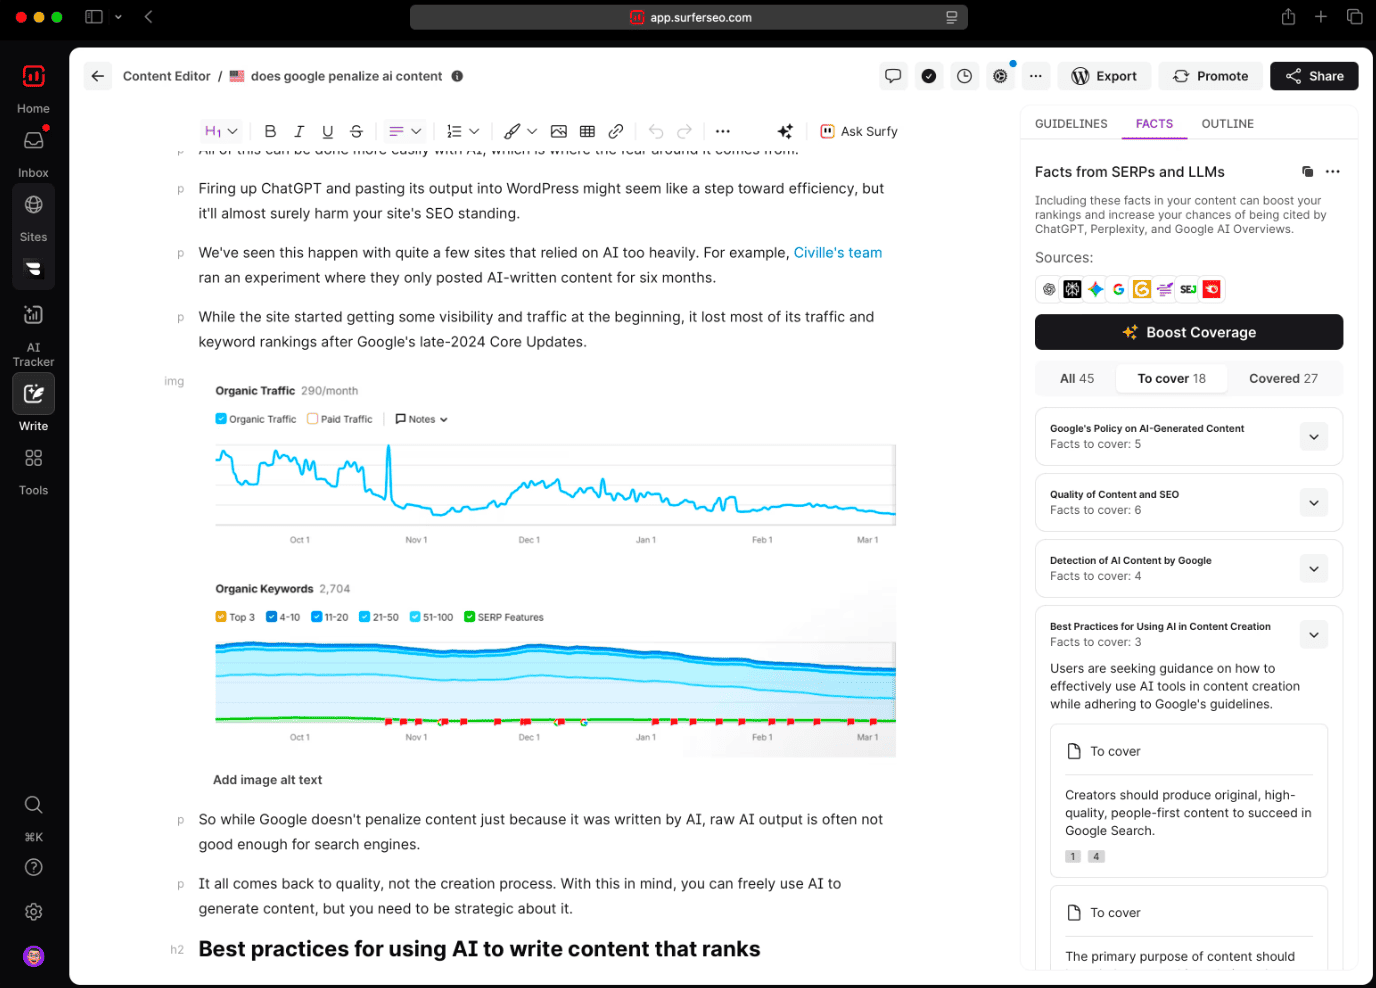Add a hyperlink with the link icon

616,131
